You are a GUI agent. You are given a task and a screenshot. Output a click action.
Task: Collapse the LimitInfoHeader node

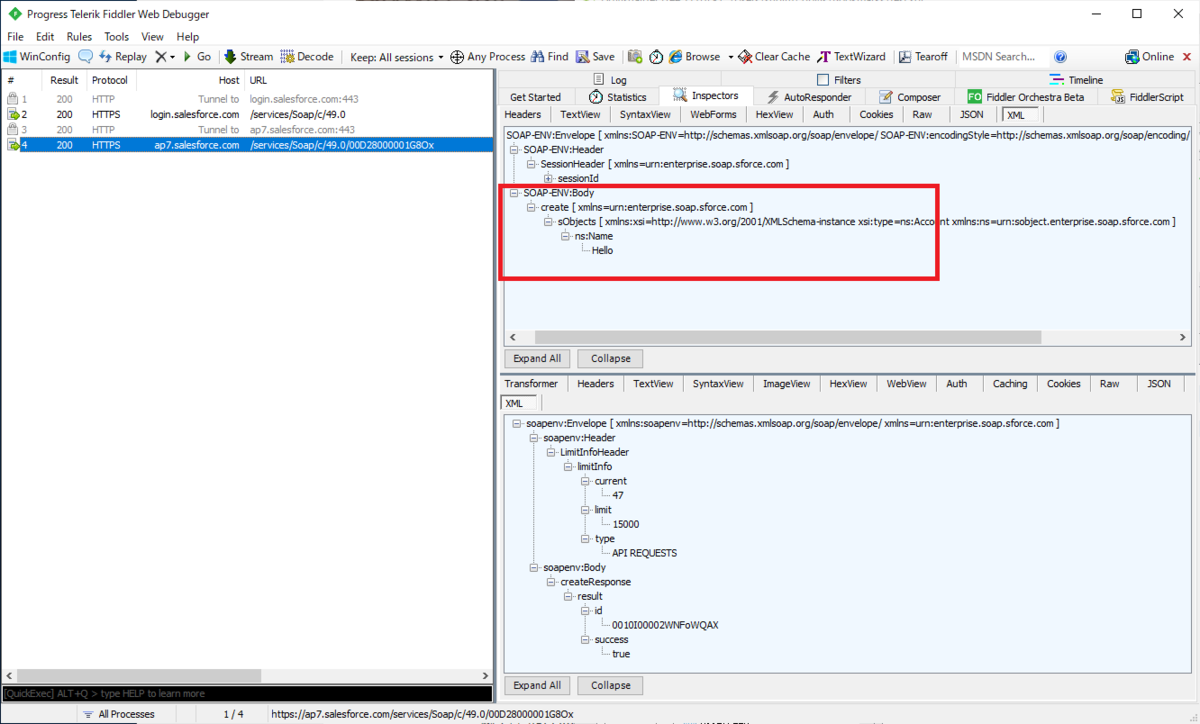point(550,452)
